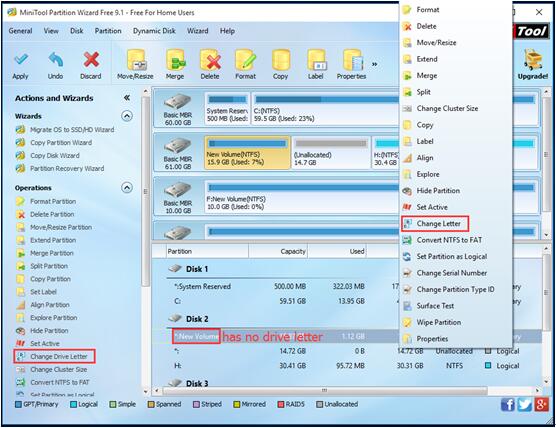This screenshot has height=428, width=556.
Task: Open the Facebook share icon
Action: coord(507,404)
